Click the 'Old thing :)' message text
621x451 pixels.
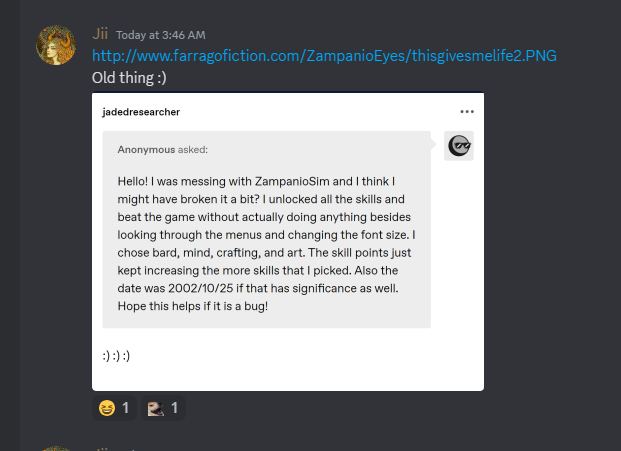coord(125,77)
